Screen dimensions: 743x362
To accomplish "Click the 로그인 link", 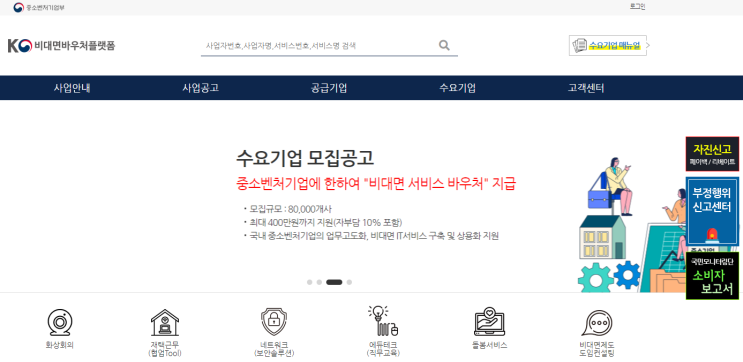I will tap(637, 7).
